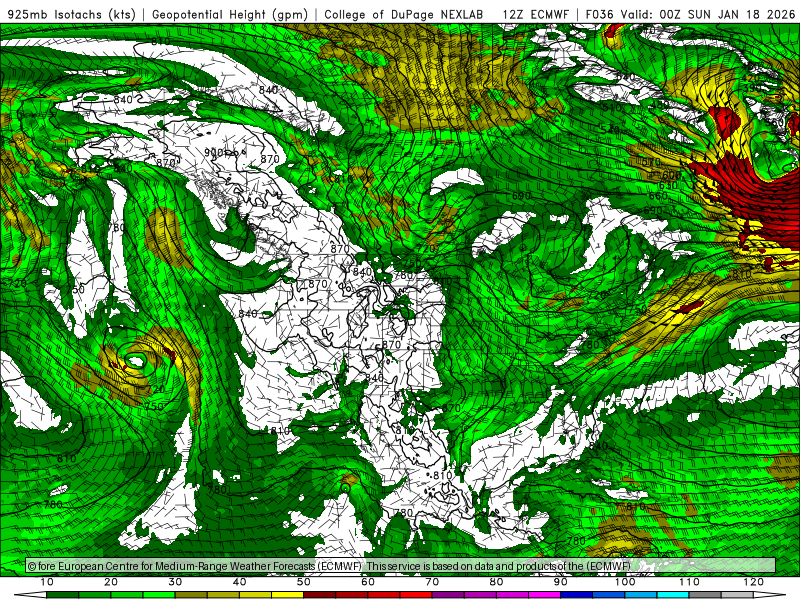Click the '630' height contour label

point(668,185)
